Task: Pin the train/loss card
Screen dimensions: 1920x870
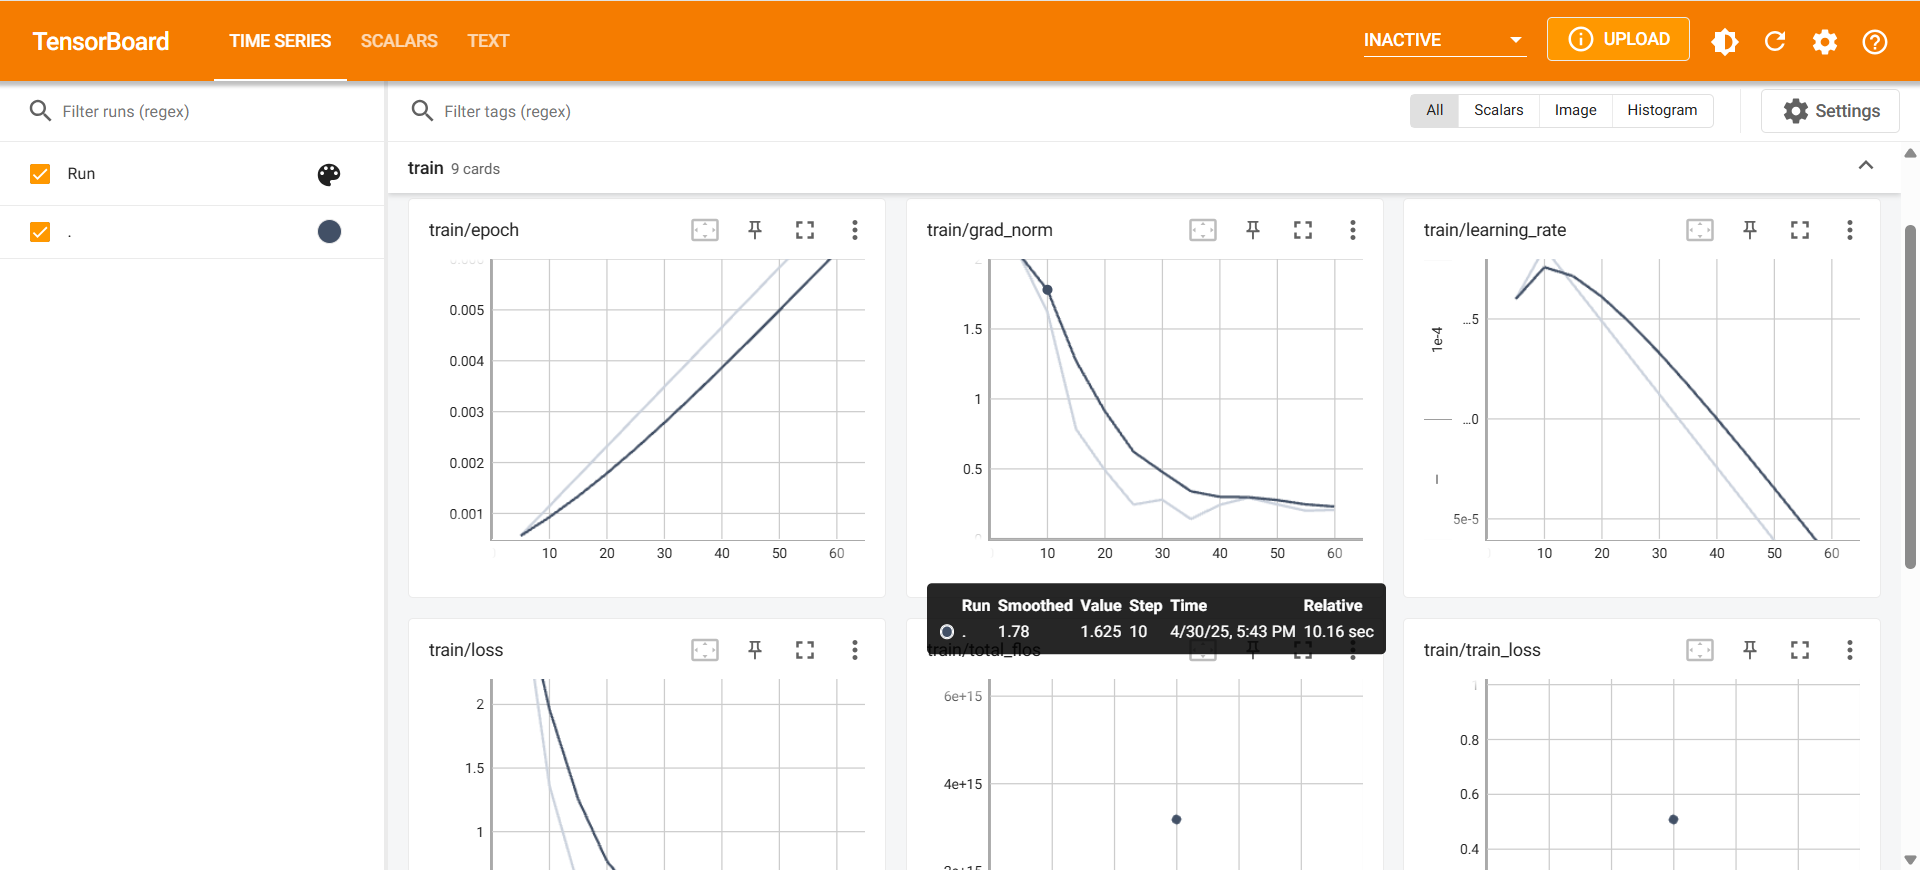Action: (x=755, y=650)
